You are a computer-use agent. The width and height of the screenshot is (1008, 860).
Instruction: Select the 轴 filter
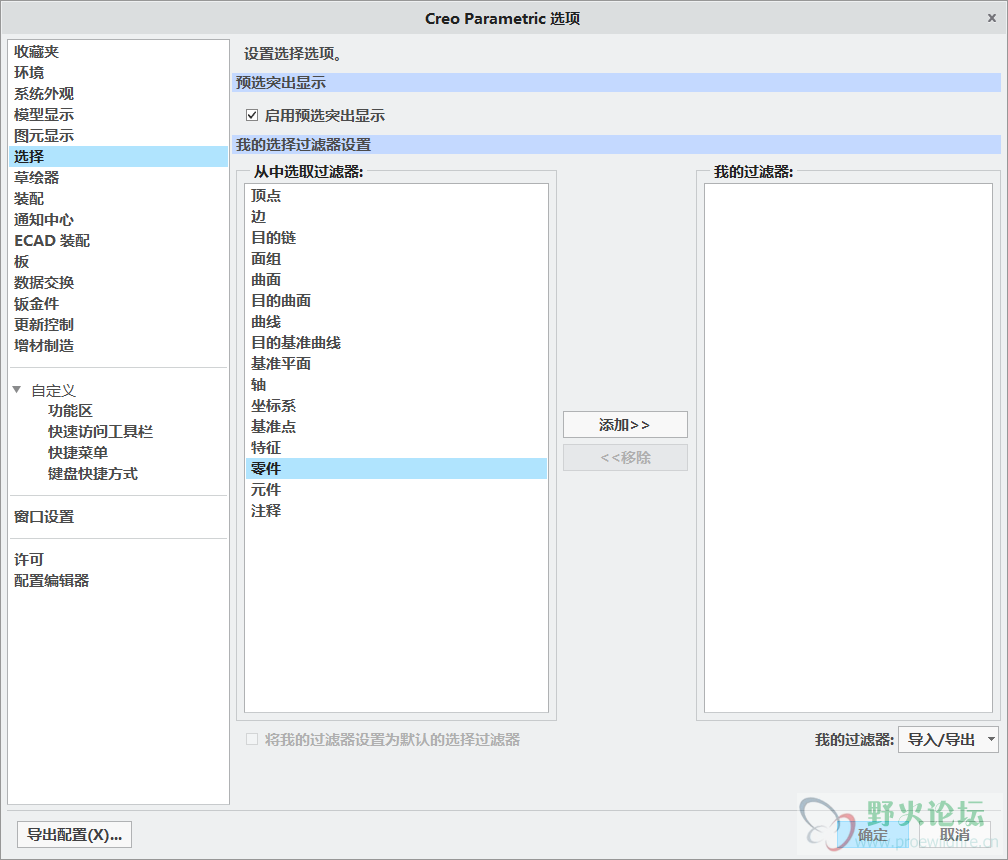pos(396,384)
